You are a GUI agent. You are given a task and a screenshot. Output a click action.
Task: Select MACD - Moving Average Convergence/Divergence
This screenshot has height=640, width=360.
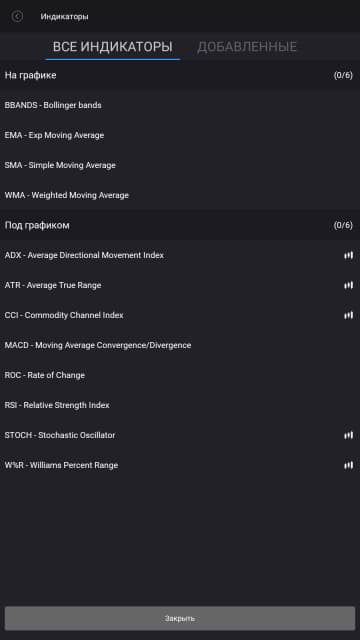click(x=180, y=345)
